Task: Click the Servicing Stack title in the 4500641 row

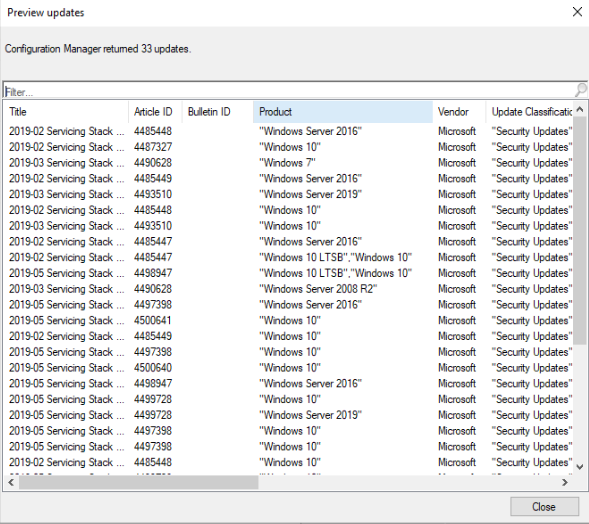Action: [66, 320]
